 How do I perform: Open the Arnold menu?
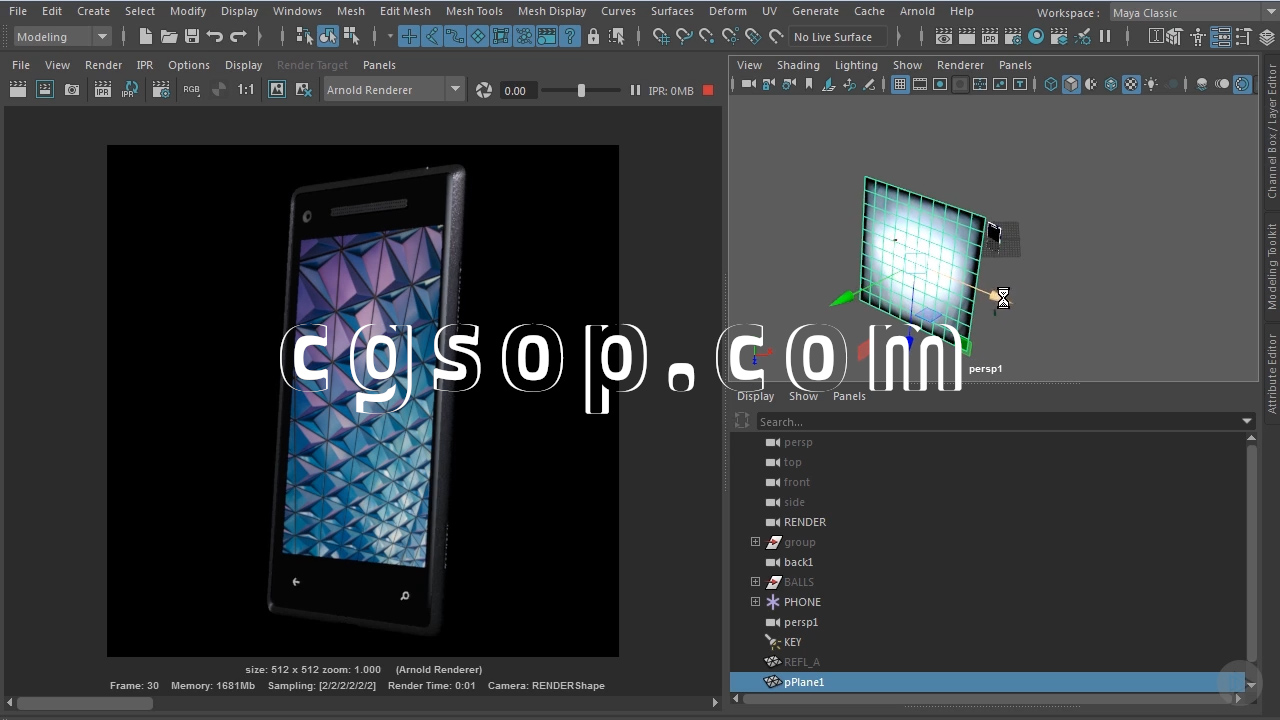click(x=917, y=11)
